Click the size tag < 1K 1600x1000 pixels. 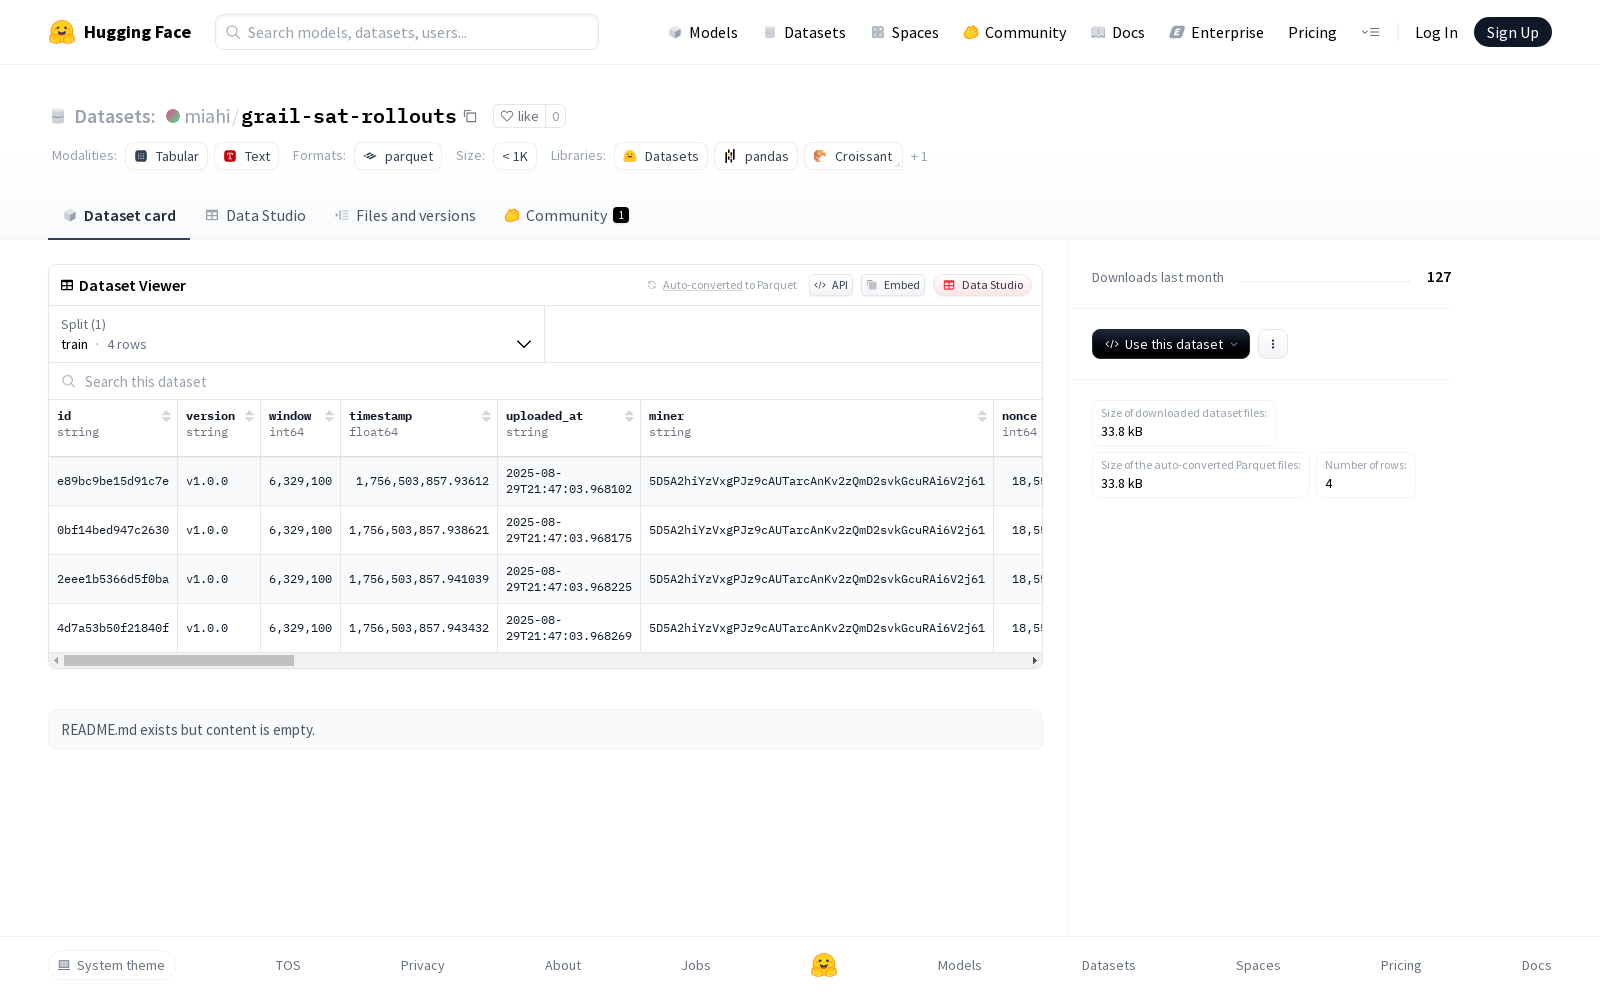click(x=515, y=156)
